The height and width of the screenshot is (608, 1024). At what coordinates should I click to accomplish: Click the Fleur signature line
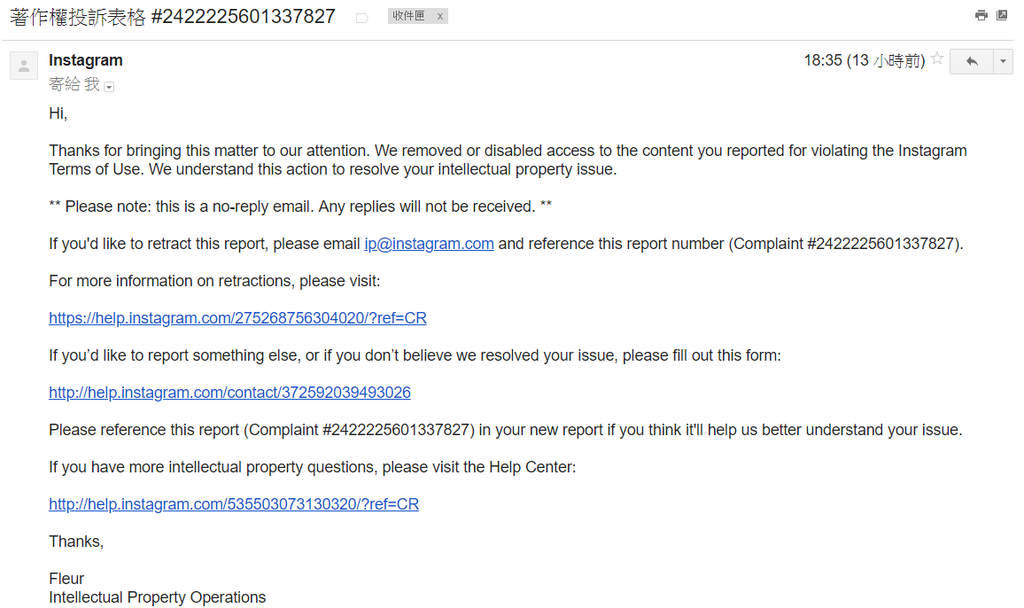67,578
